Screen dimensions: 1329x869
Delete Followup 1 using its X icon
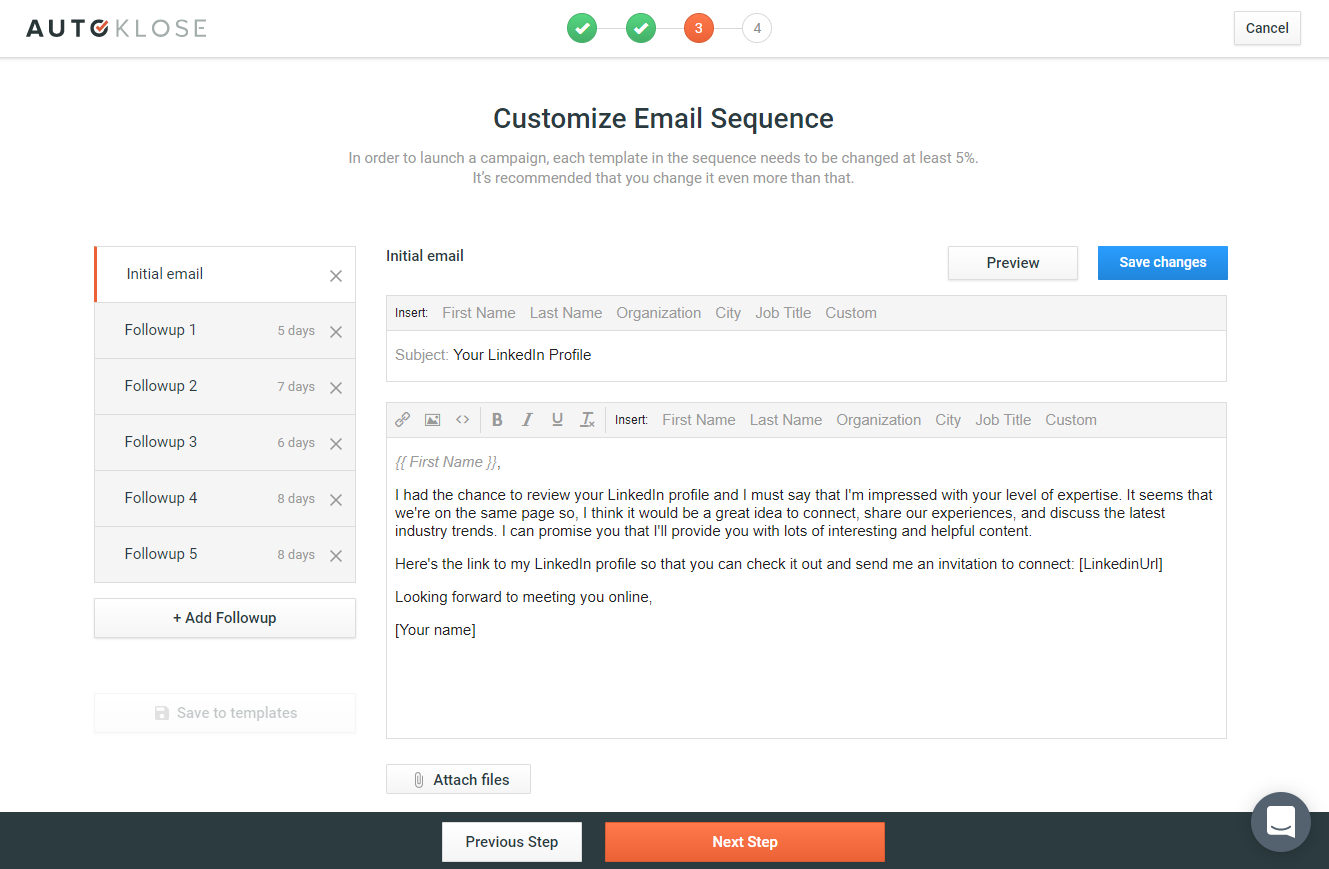click(x=336, y=332)
